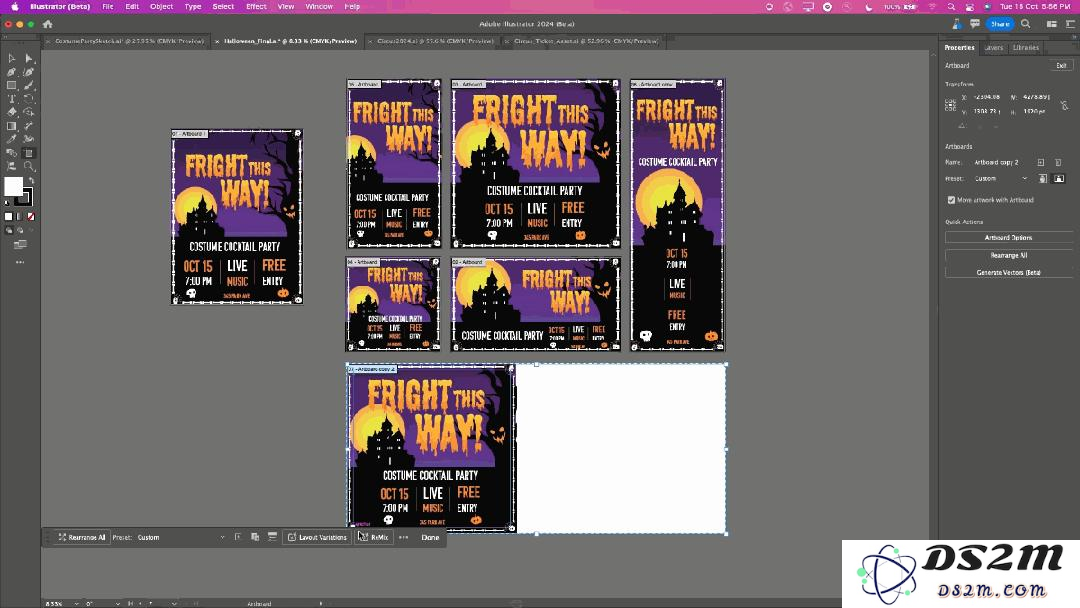Viewport: 1080px width, 608px height.
Task: Pick the Paintbrush tool
Action: pyautogui.click(x=29, y=85)
